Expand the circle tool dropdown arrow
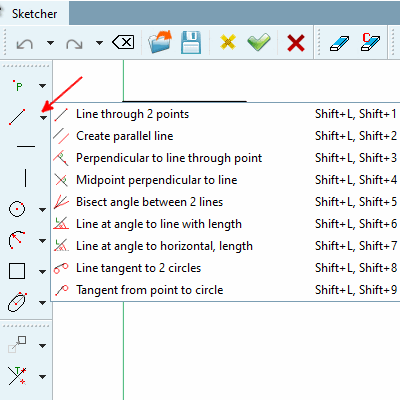This screenshot has height=400, width=400. coord(42,210)
